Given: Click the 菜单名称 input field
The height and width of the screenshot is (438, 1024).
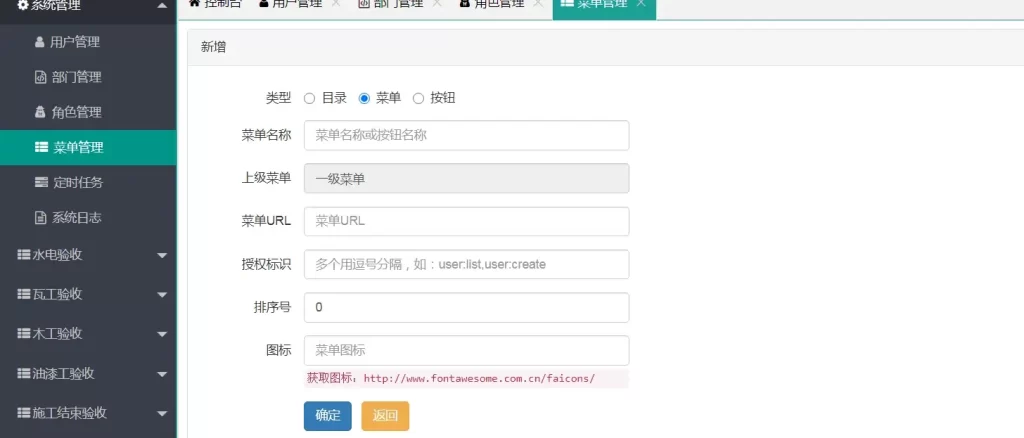Looking at the screenshot, I should pyautogui.click(x=466, y=135).
